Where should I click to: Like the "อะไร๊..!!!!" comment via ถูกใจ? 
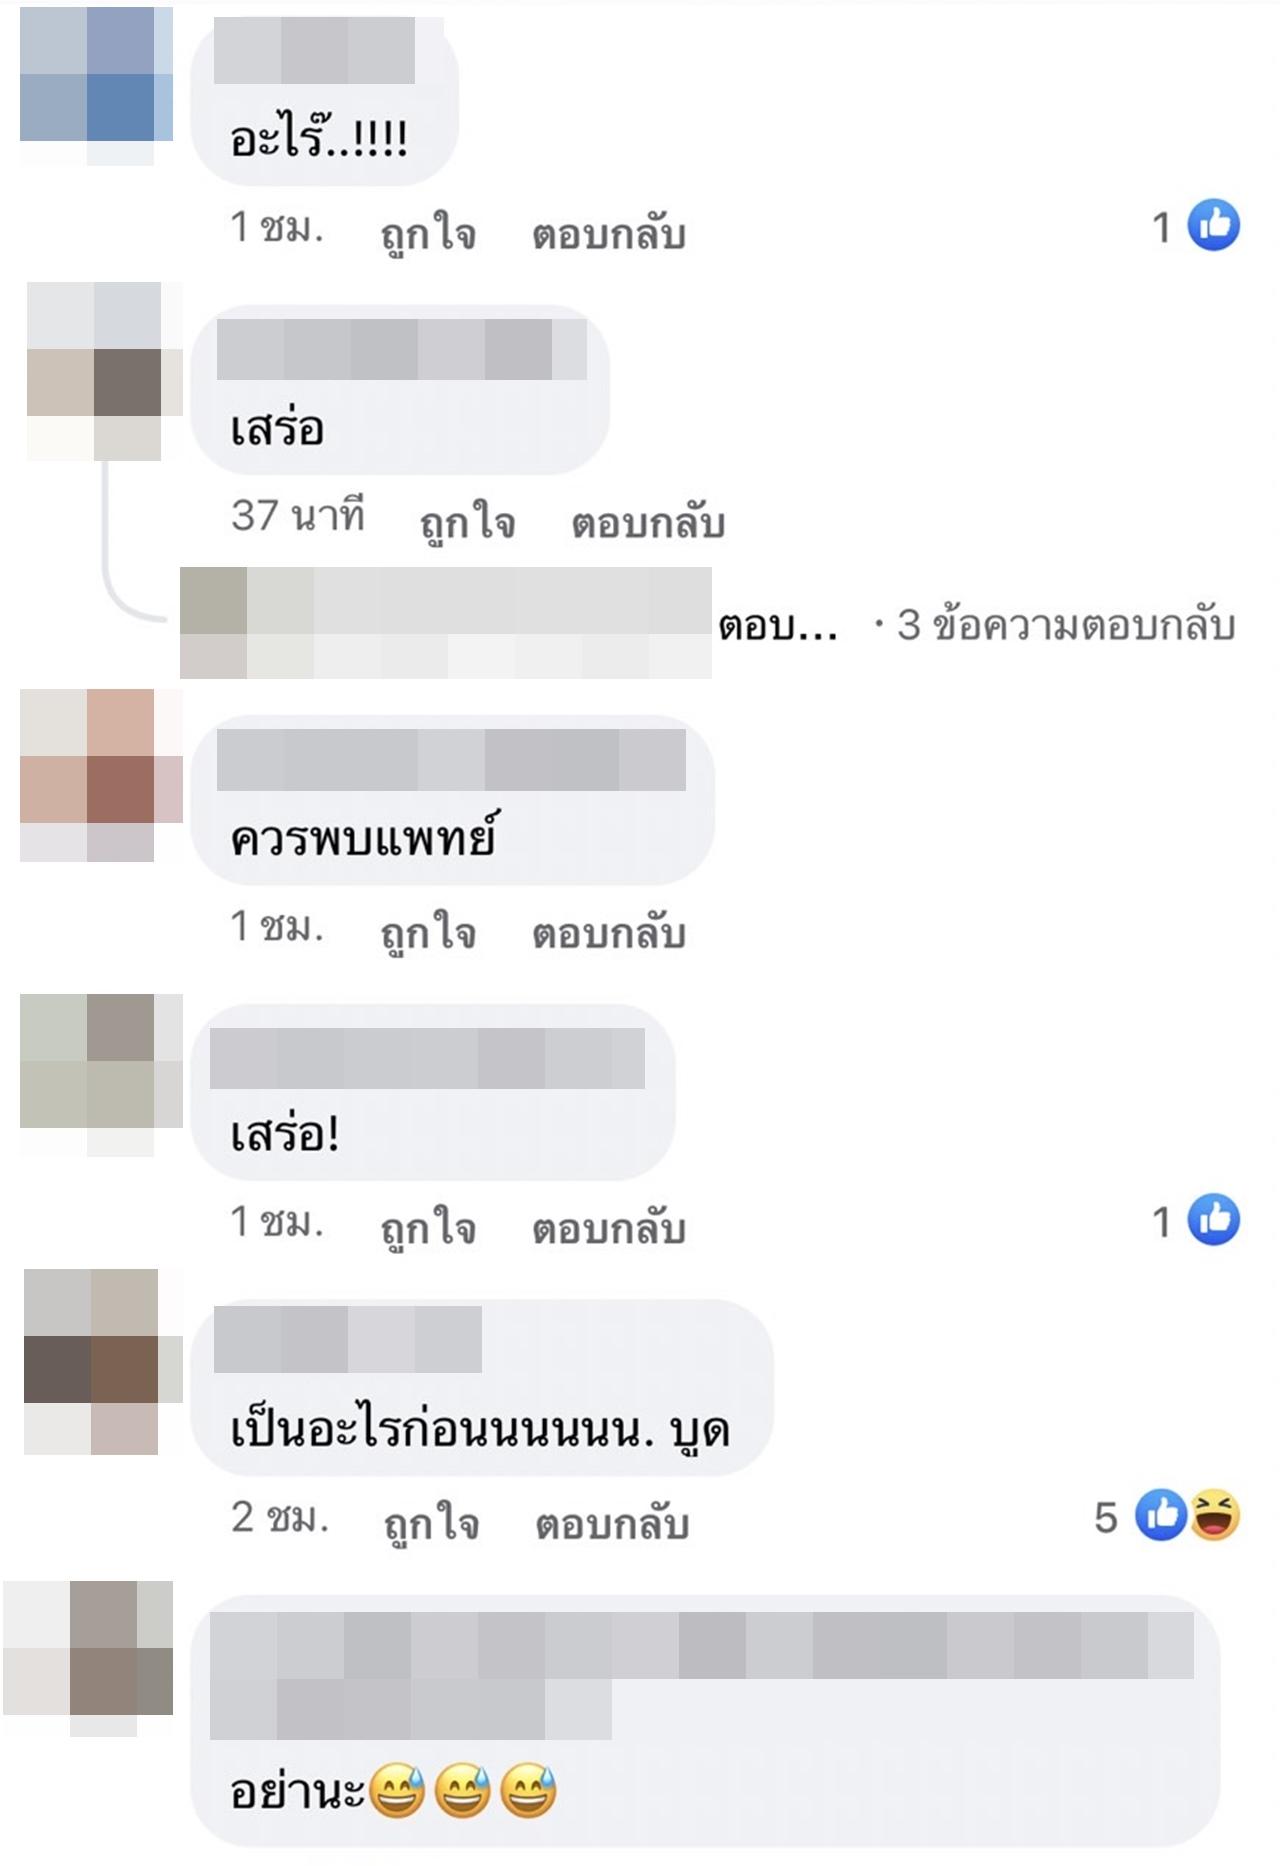point(428,235)
